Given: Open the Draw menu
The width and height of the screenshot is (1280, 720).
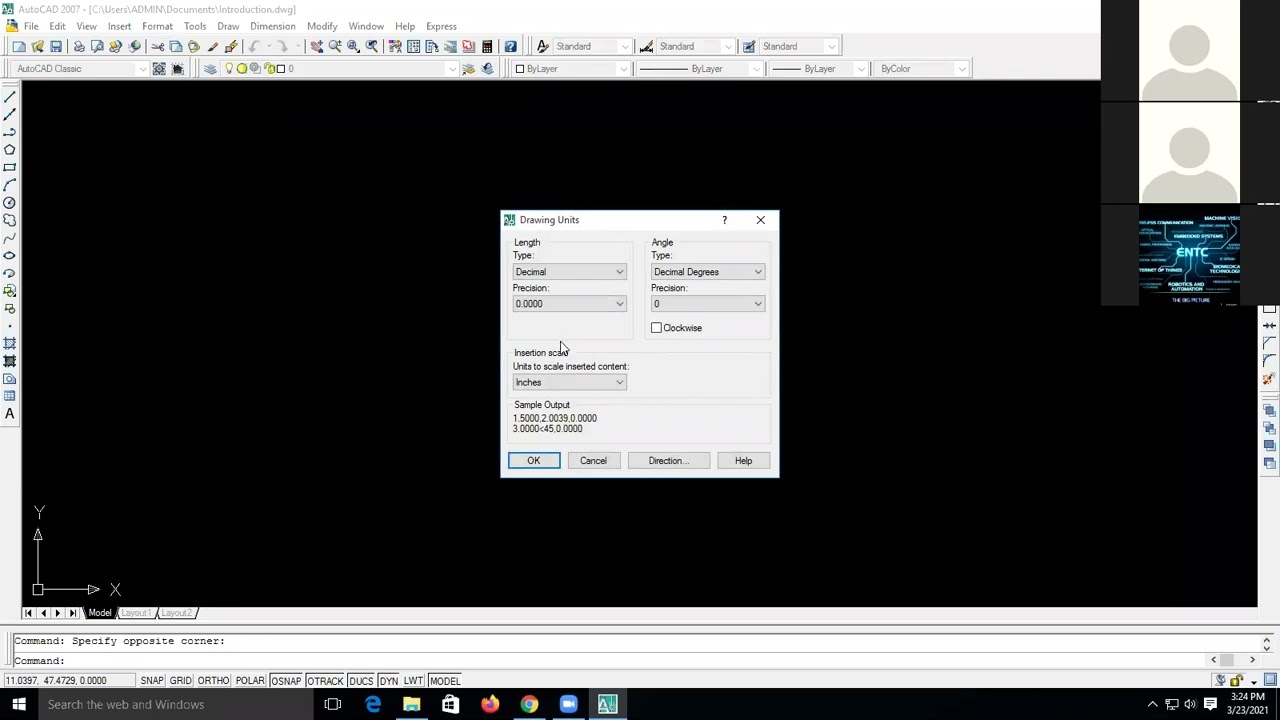Looking at the screenshot, I should tap(228, 26).
